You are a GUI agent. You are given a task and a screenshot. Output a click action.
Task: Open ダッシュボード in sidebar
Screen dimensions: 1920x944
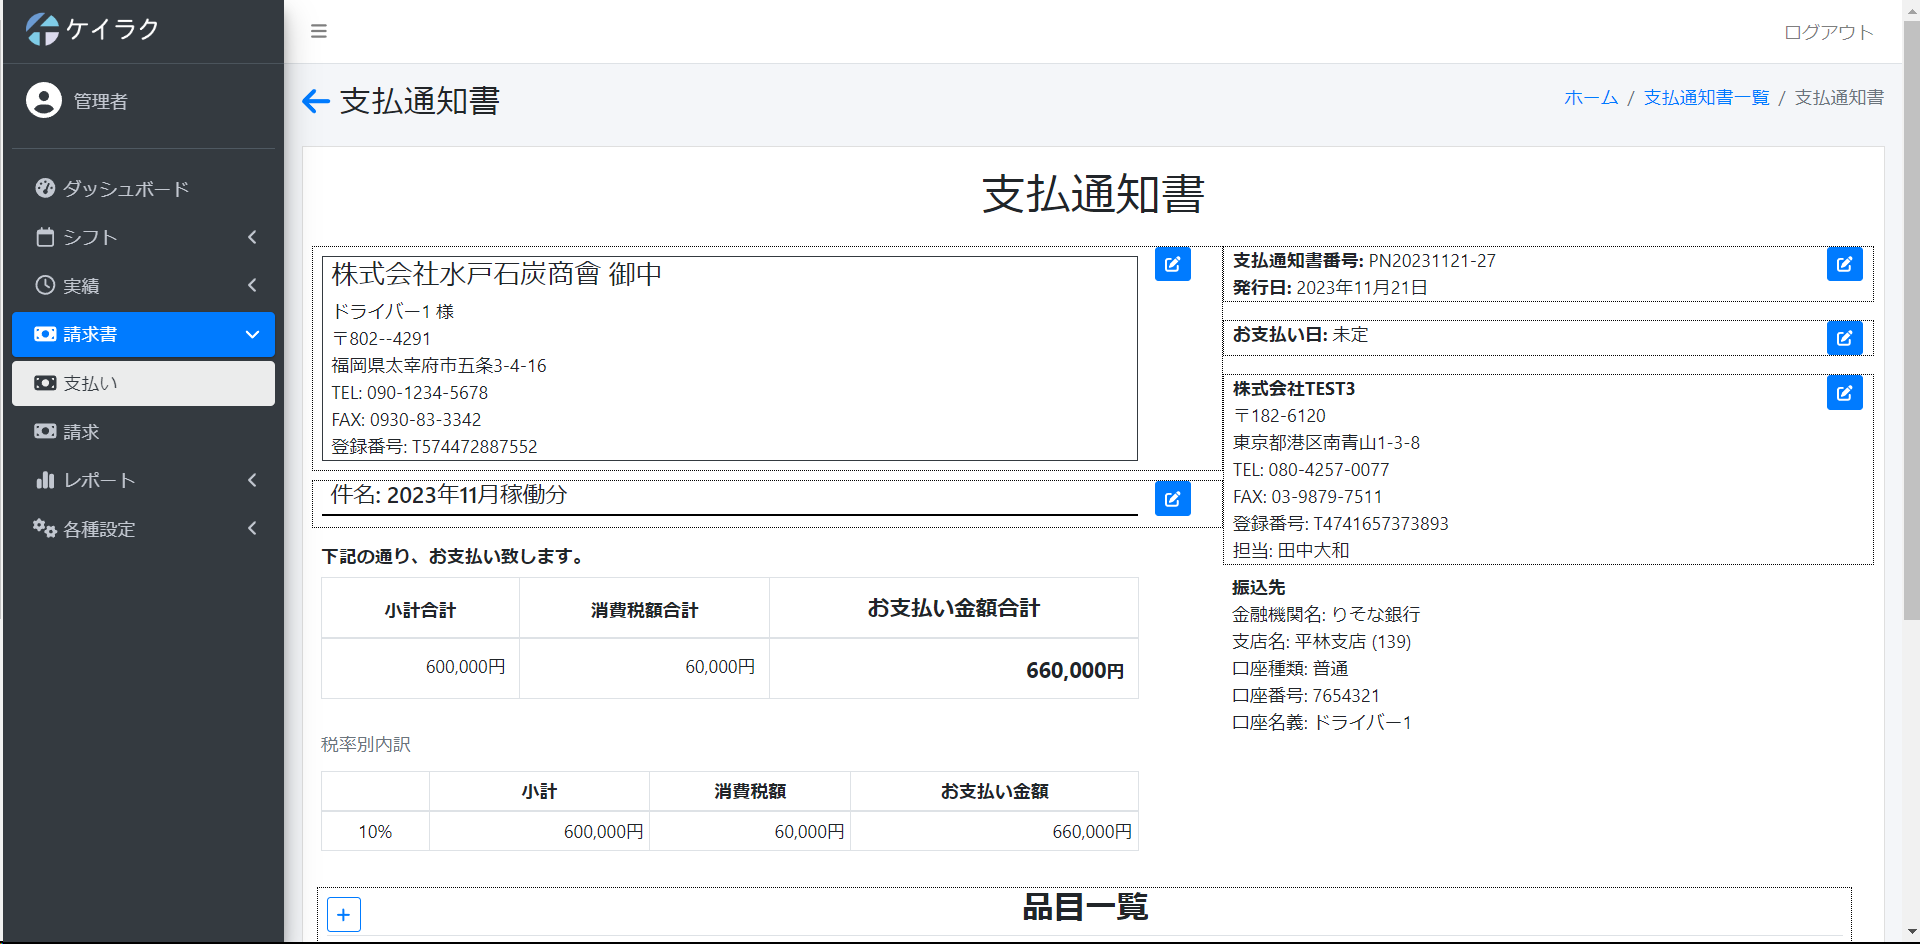(143, 188)
